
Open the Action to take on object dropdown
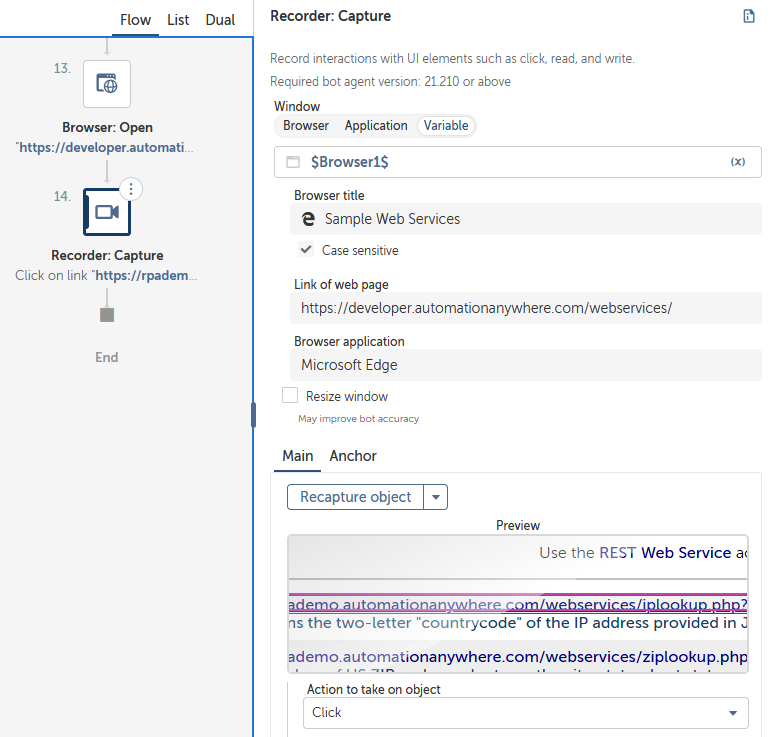pos(526,713)
